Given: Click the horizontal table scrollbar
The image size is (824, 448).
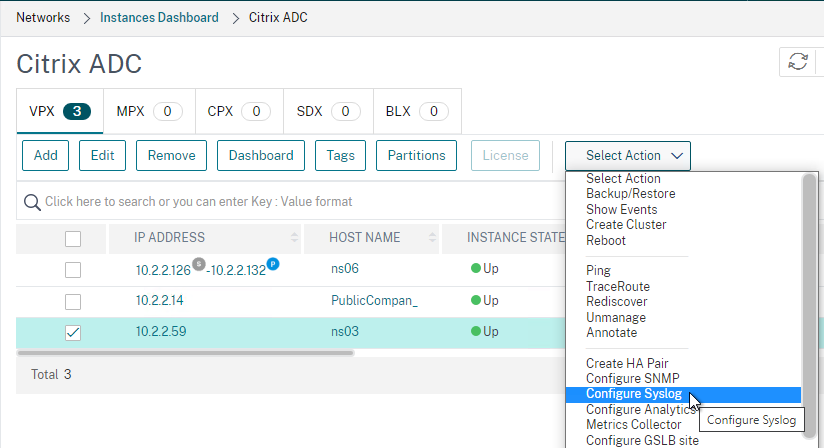Looking at the screenshot, I should (186, 353).
